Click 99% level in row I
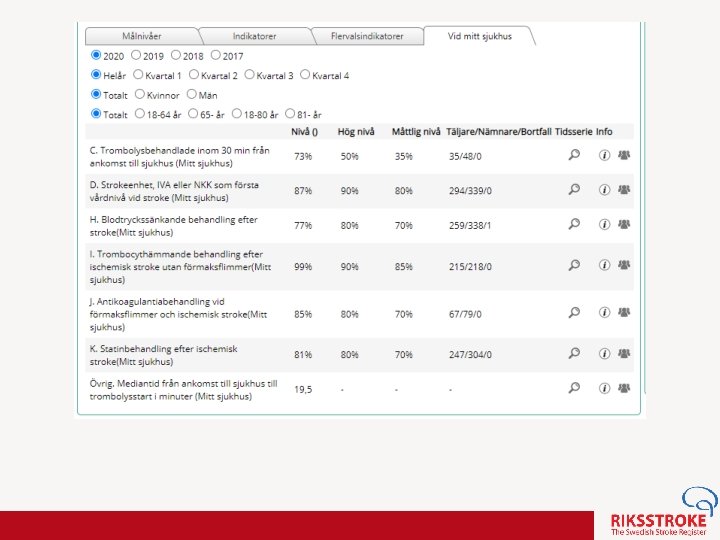 [x=303, y=267]
